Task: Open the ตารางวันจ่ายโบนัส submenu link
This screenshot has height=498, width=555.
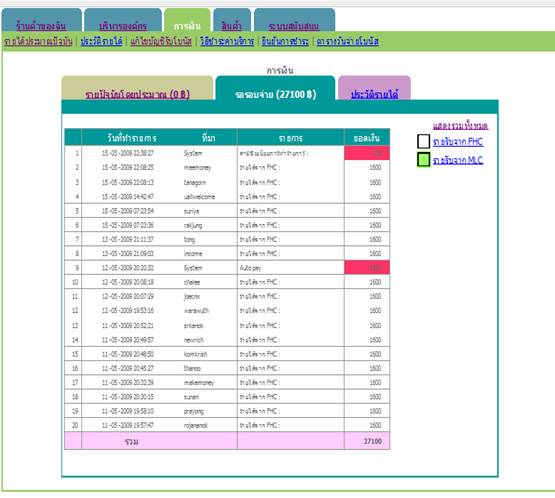Action: [348, 41]
